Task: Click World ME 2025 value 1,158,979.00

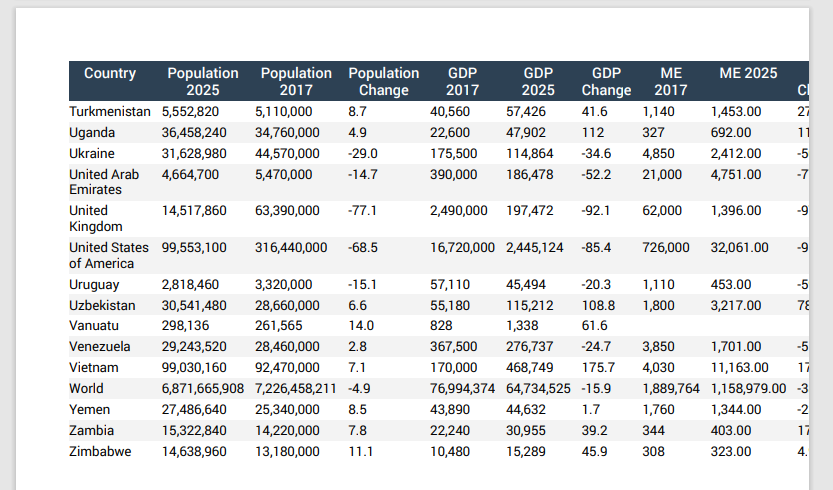Action: point(749,389)
